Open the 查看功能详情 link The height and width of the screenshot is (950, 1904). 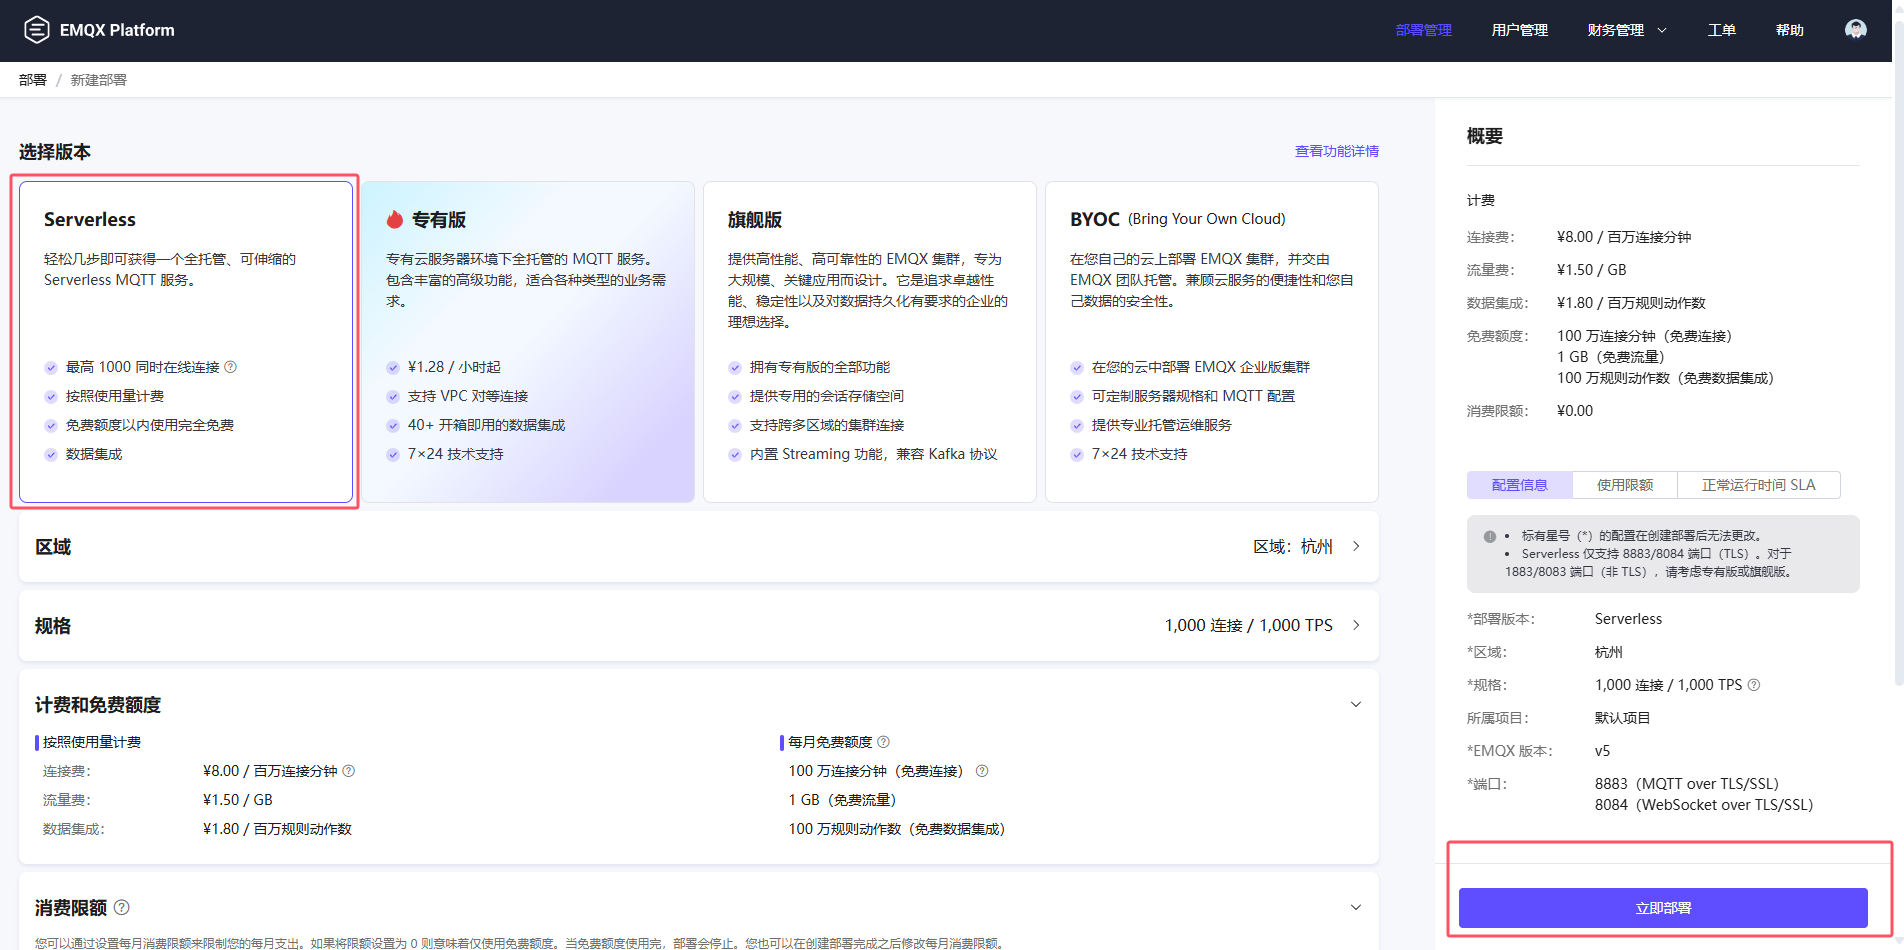[x=1337, y=151]
